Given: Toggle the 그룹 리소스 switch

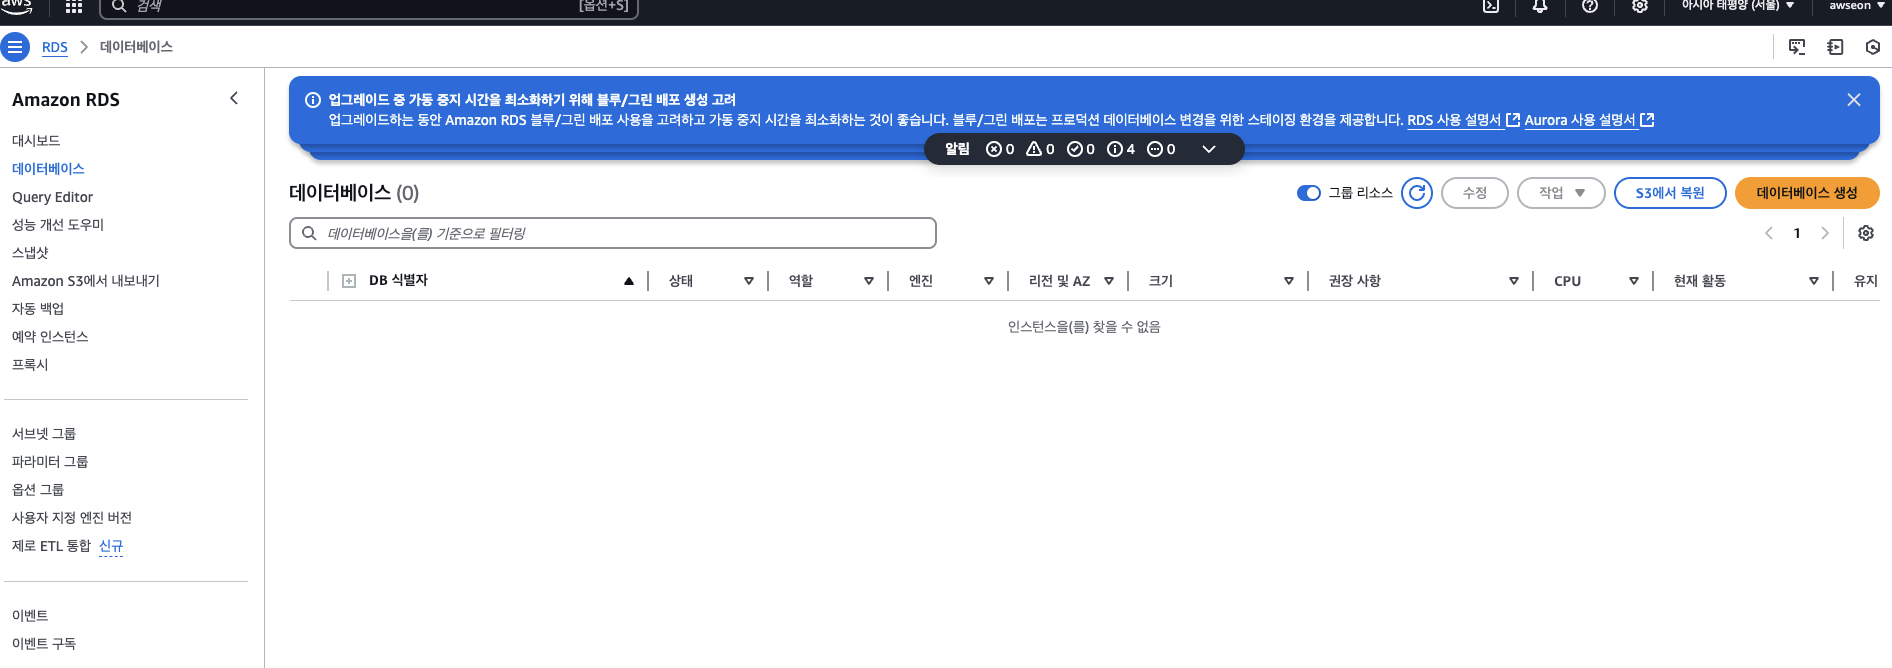Looking at the screenshot, I should point(1309,193).
